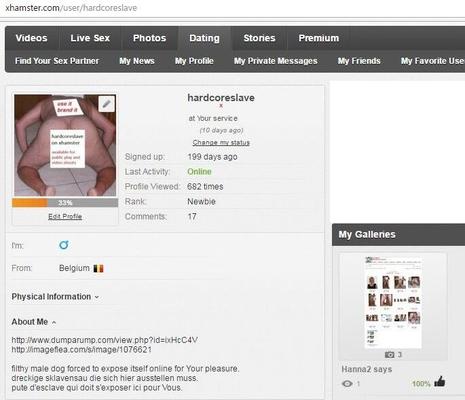Click the gallery views eye icon
The height and width of the screenshot is (400, 465).
(x=347, y=384)
